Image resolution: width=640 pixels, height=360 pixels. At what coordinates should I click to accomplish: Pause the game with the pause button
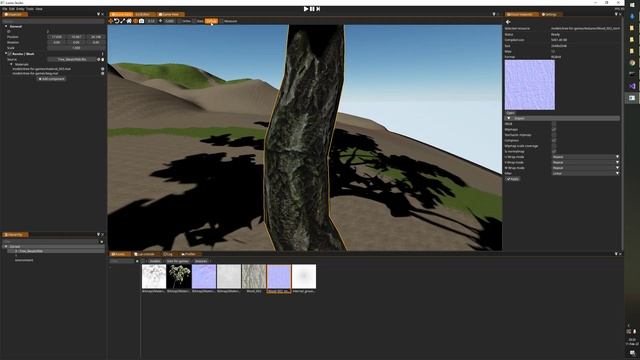tap(312, 9)
